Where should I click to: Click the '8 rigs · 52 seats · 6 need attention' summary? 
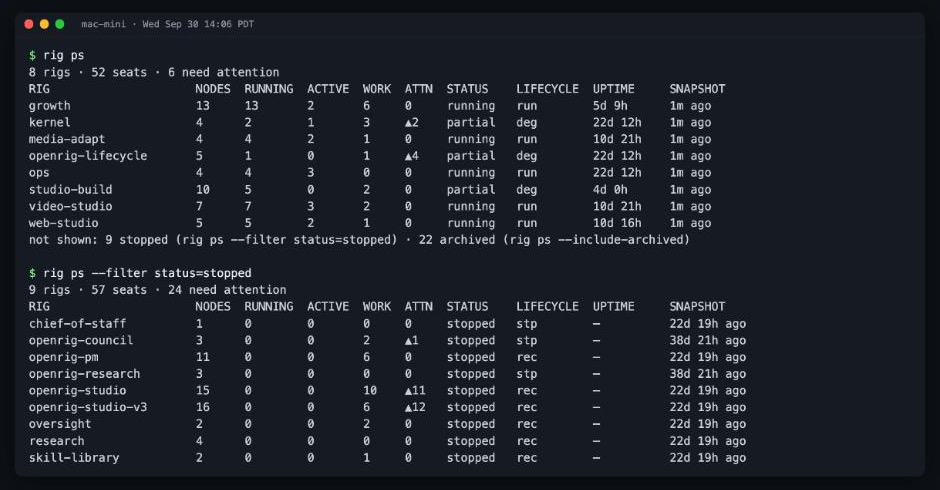[x=154, y=72]
